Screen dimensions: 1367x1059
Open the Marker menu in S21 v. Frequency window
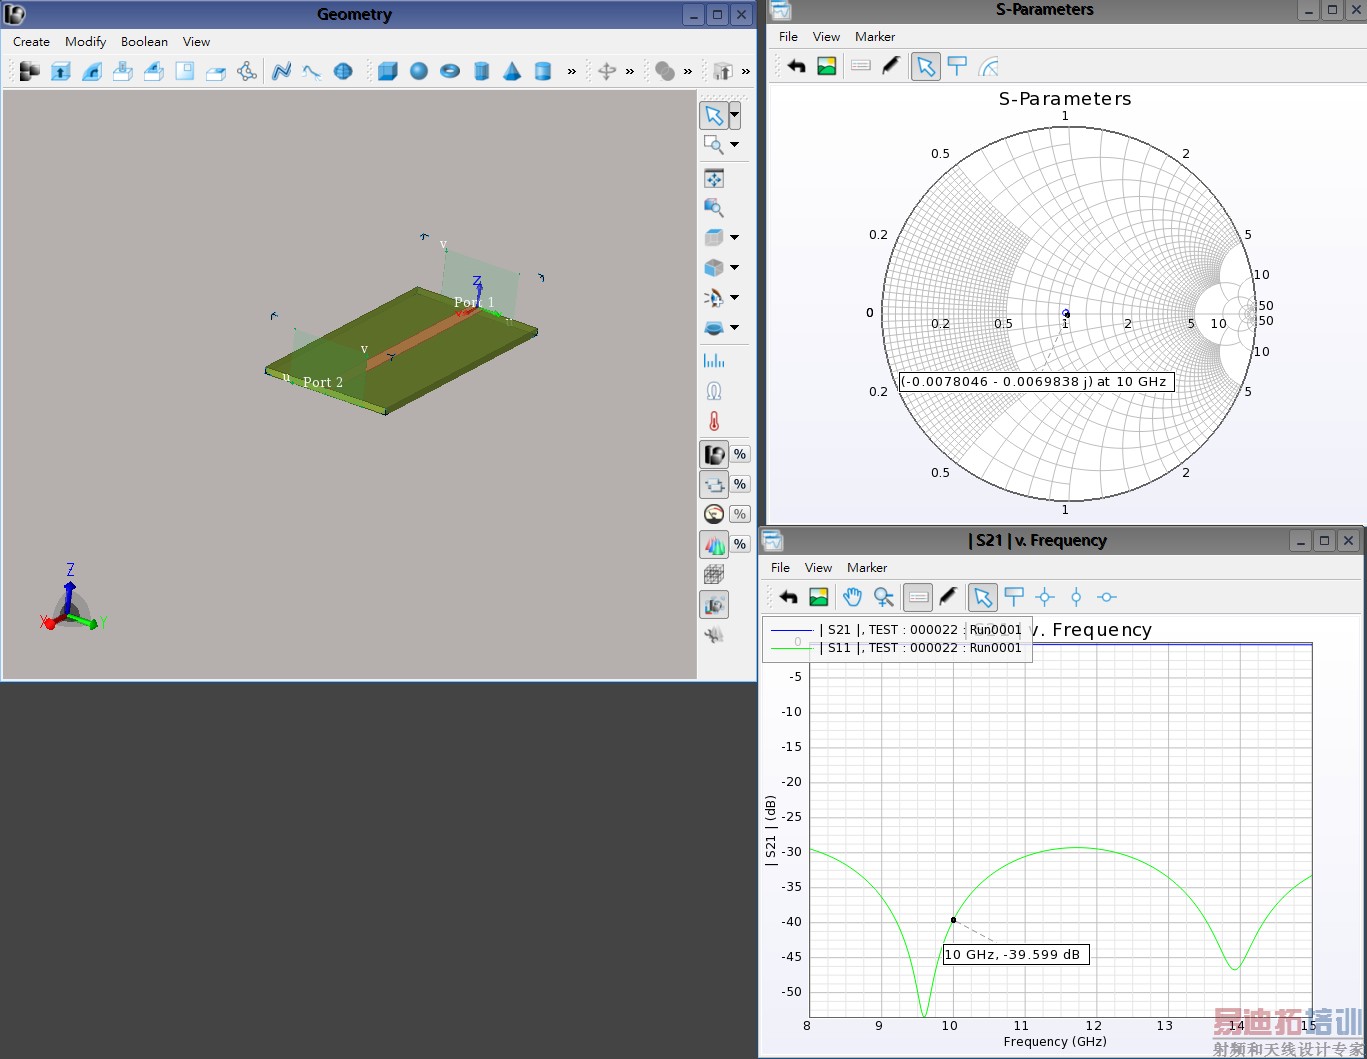coord(867,568)
